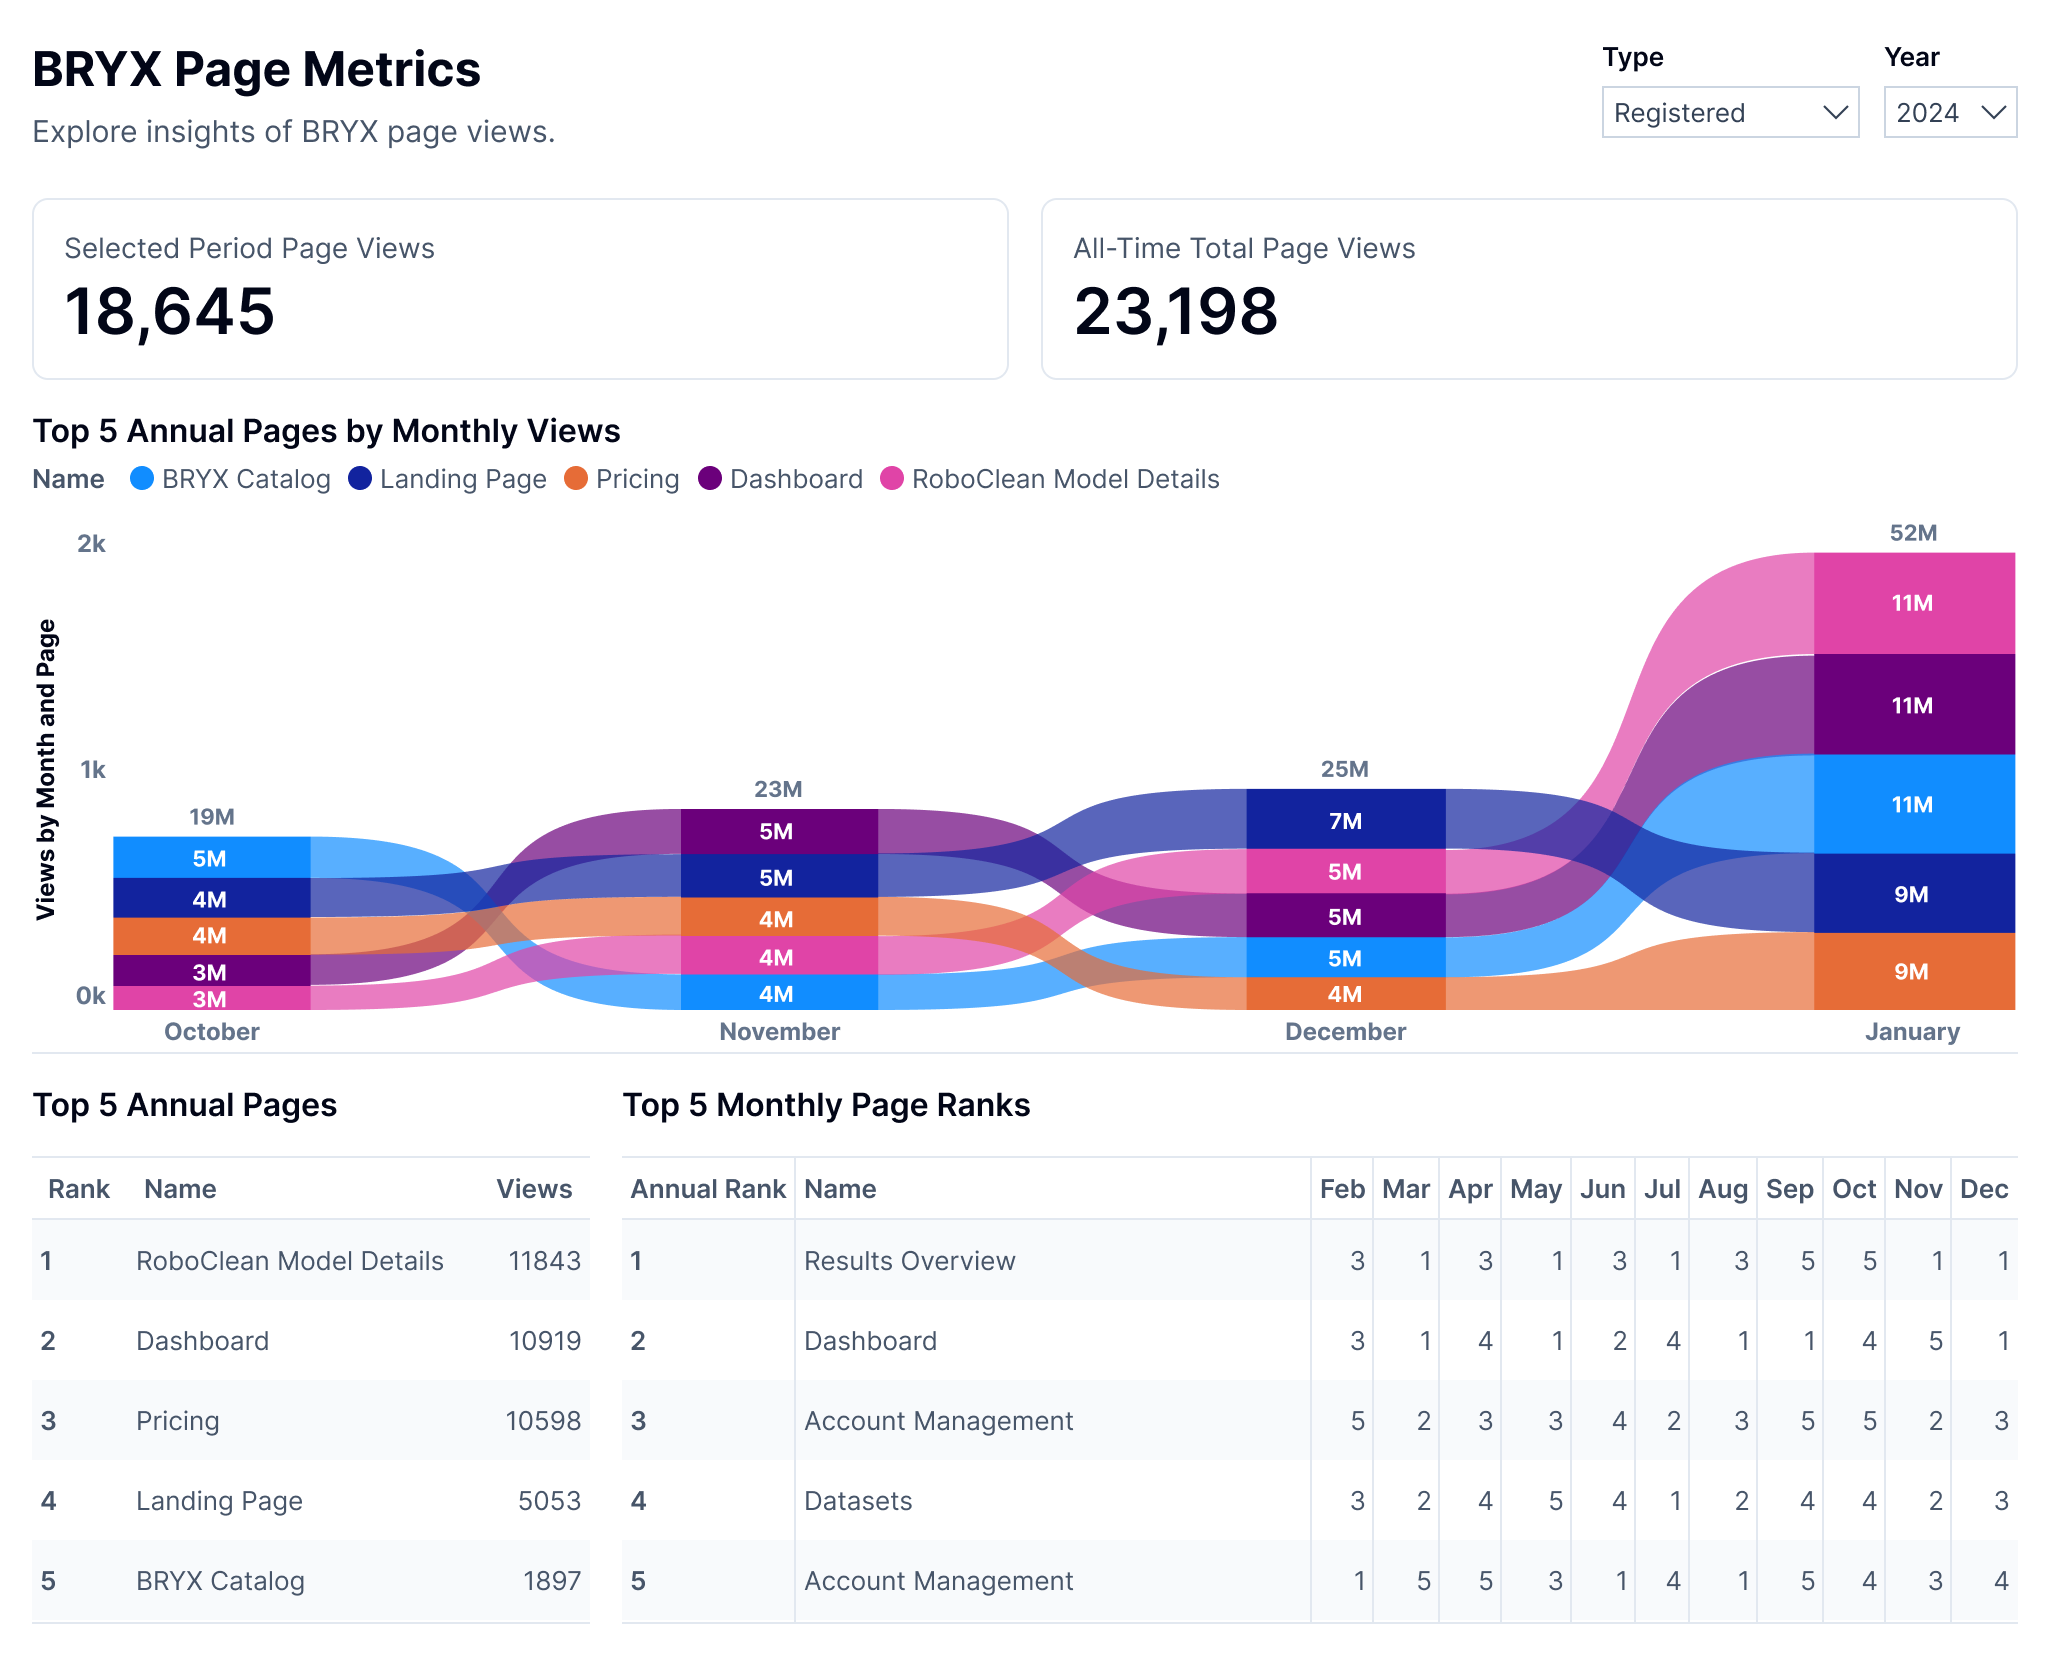Click the Jul column header

click(x=1662, y=1189)
